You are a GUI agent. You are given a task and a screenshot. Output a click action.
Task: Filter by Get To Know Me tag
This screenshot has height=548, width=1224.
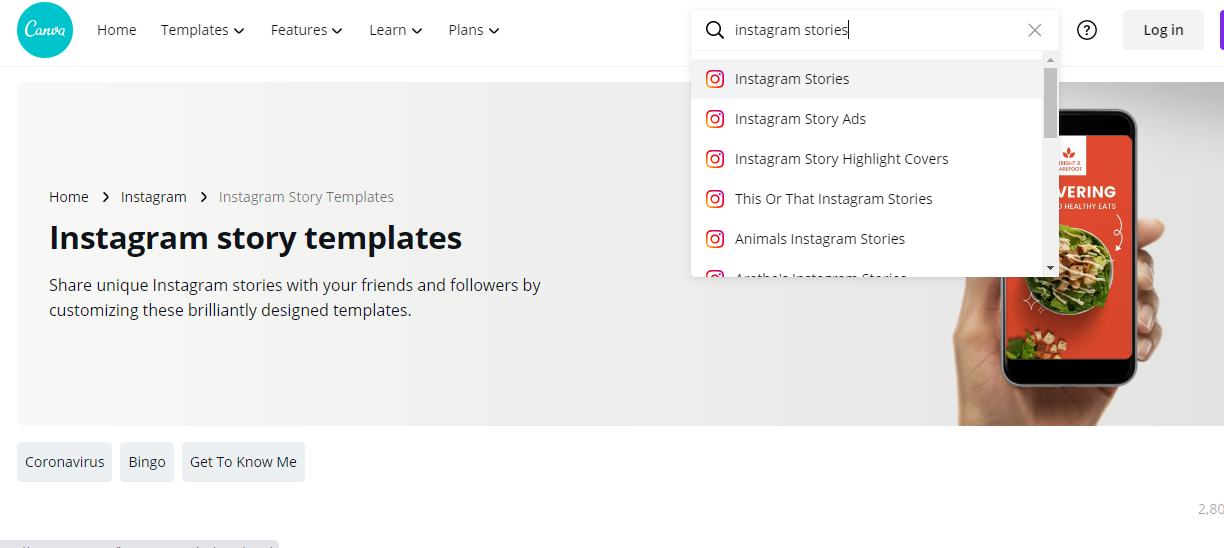click(x=243, y=462)
